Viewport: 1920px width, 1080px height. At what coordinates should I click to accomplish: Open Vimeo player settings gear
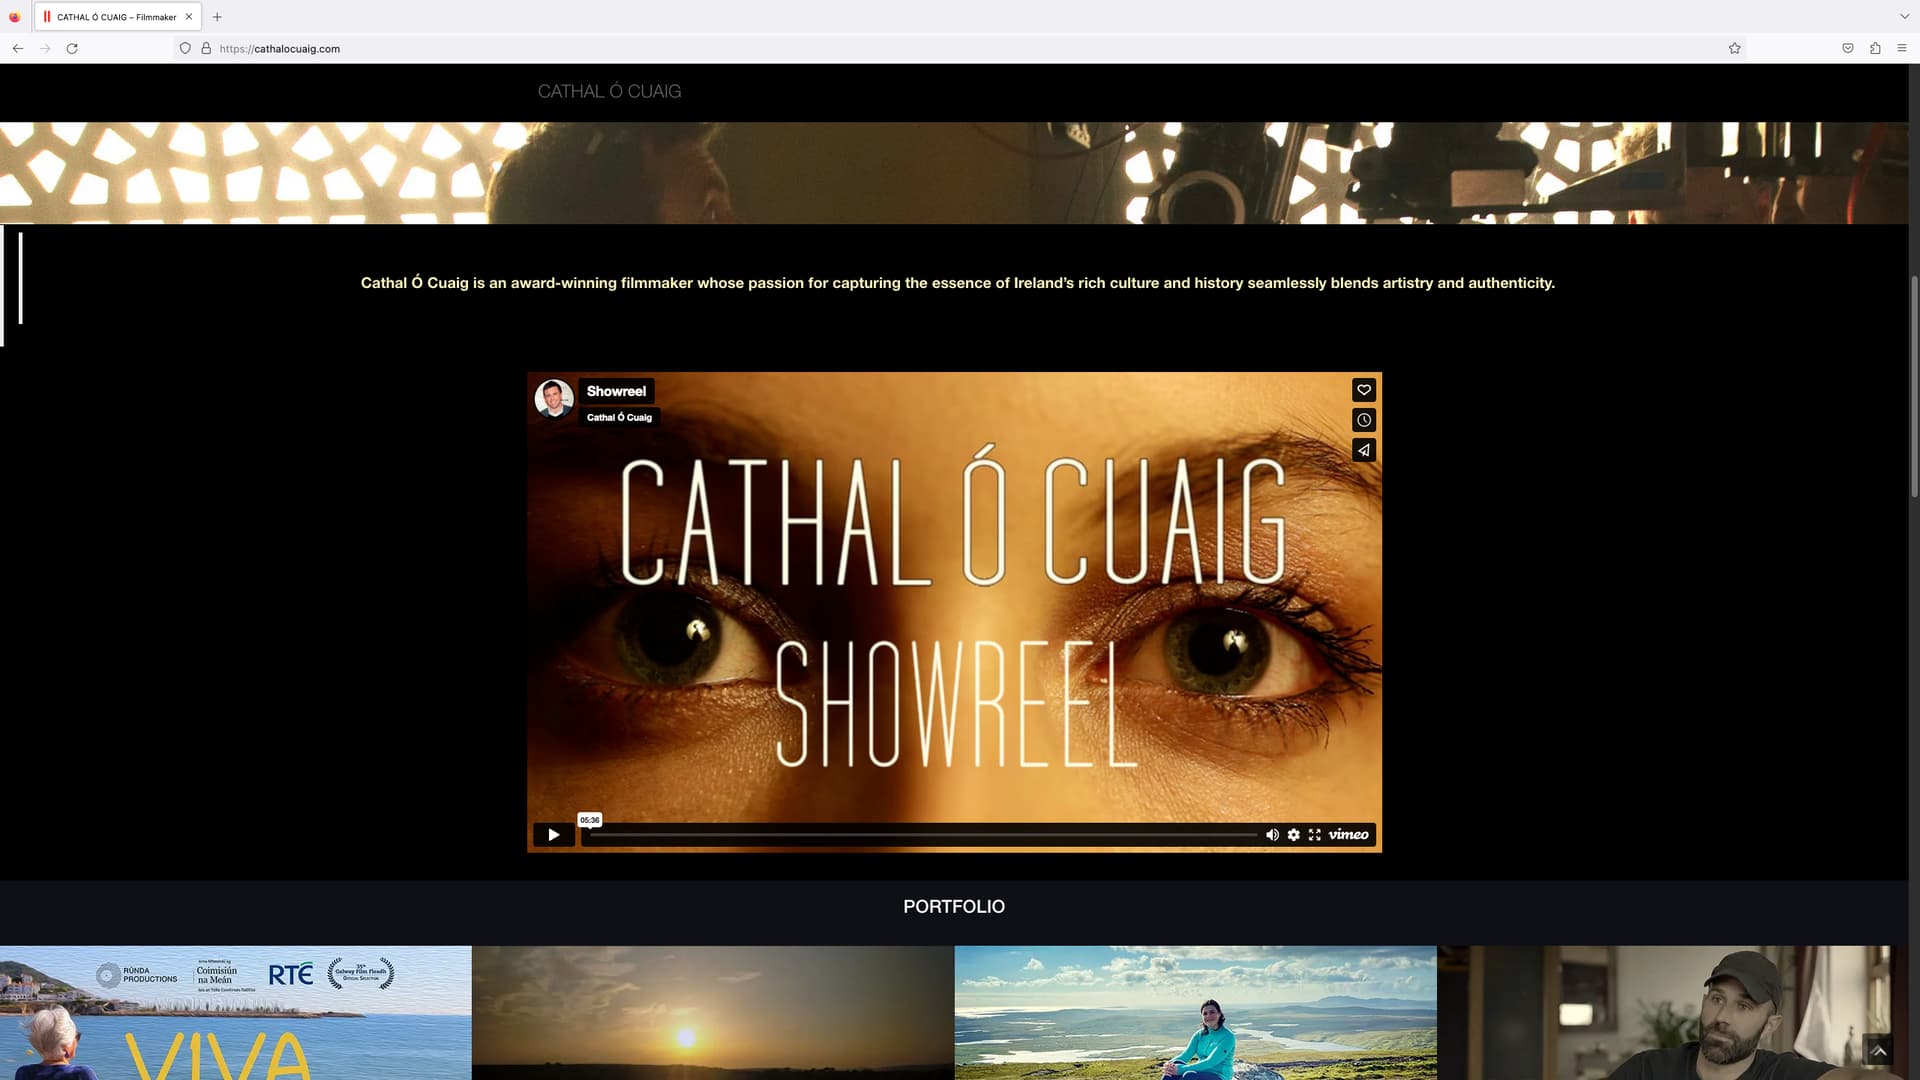click(x=1293, y=834)
